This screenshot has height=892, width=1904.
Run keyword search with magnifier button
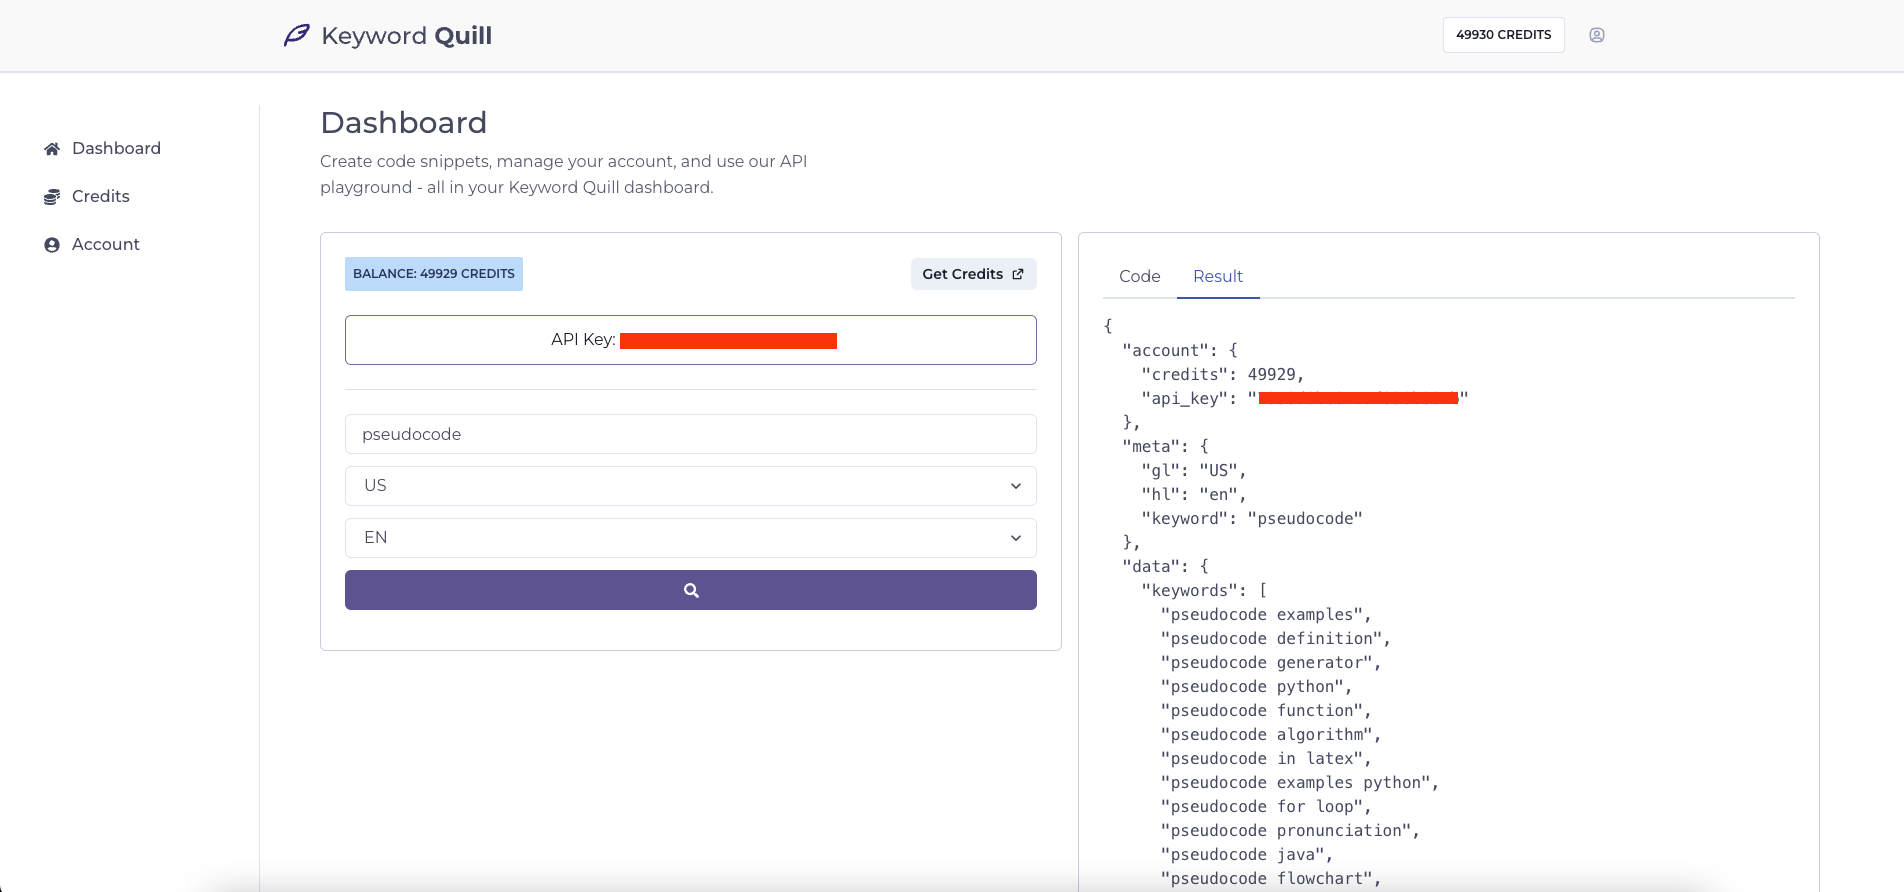click(691, 590)
